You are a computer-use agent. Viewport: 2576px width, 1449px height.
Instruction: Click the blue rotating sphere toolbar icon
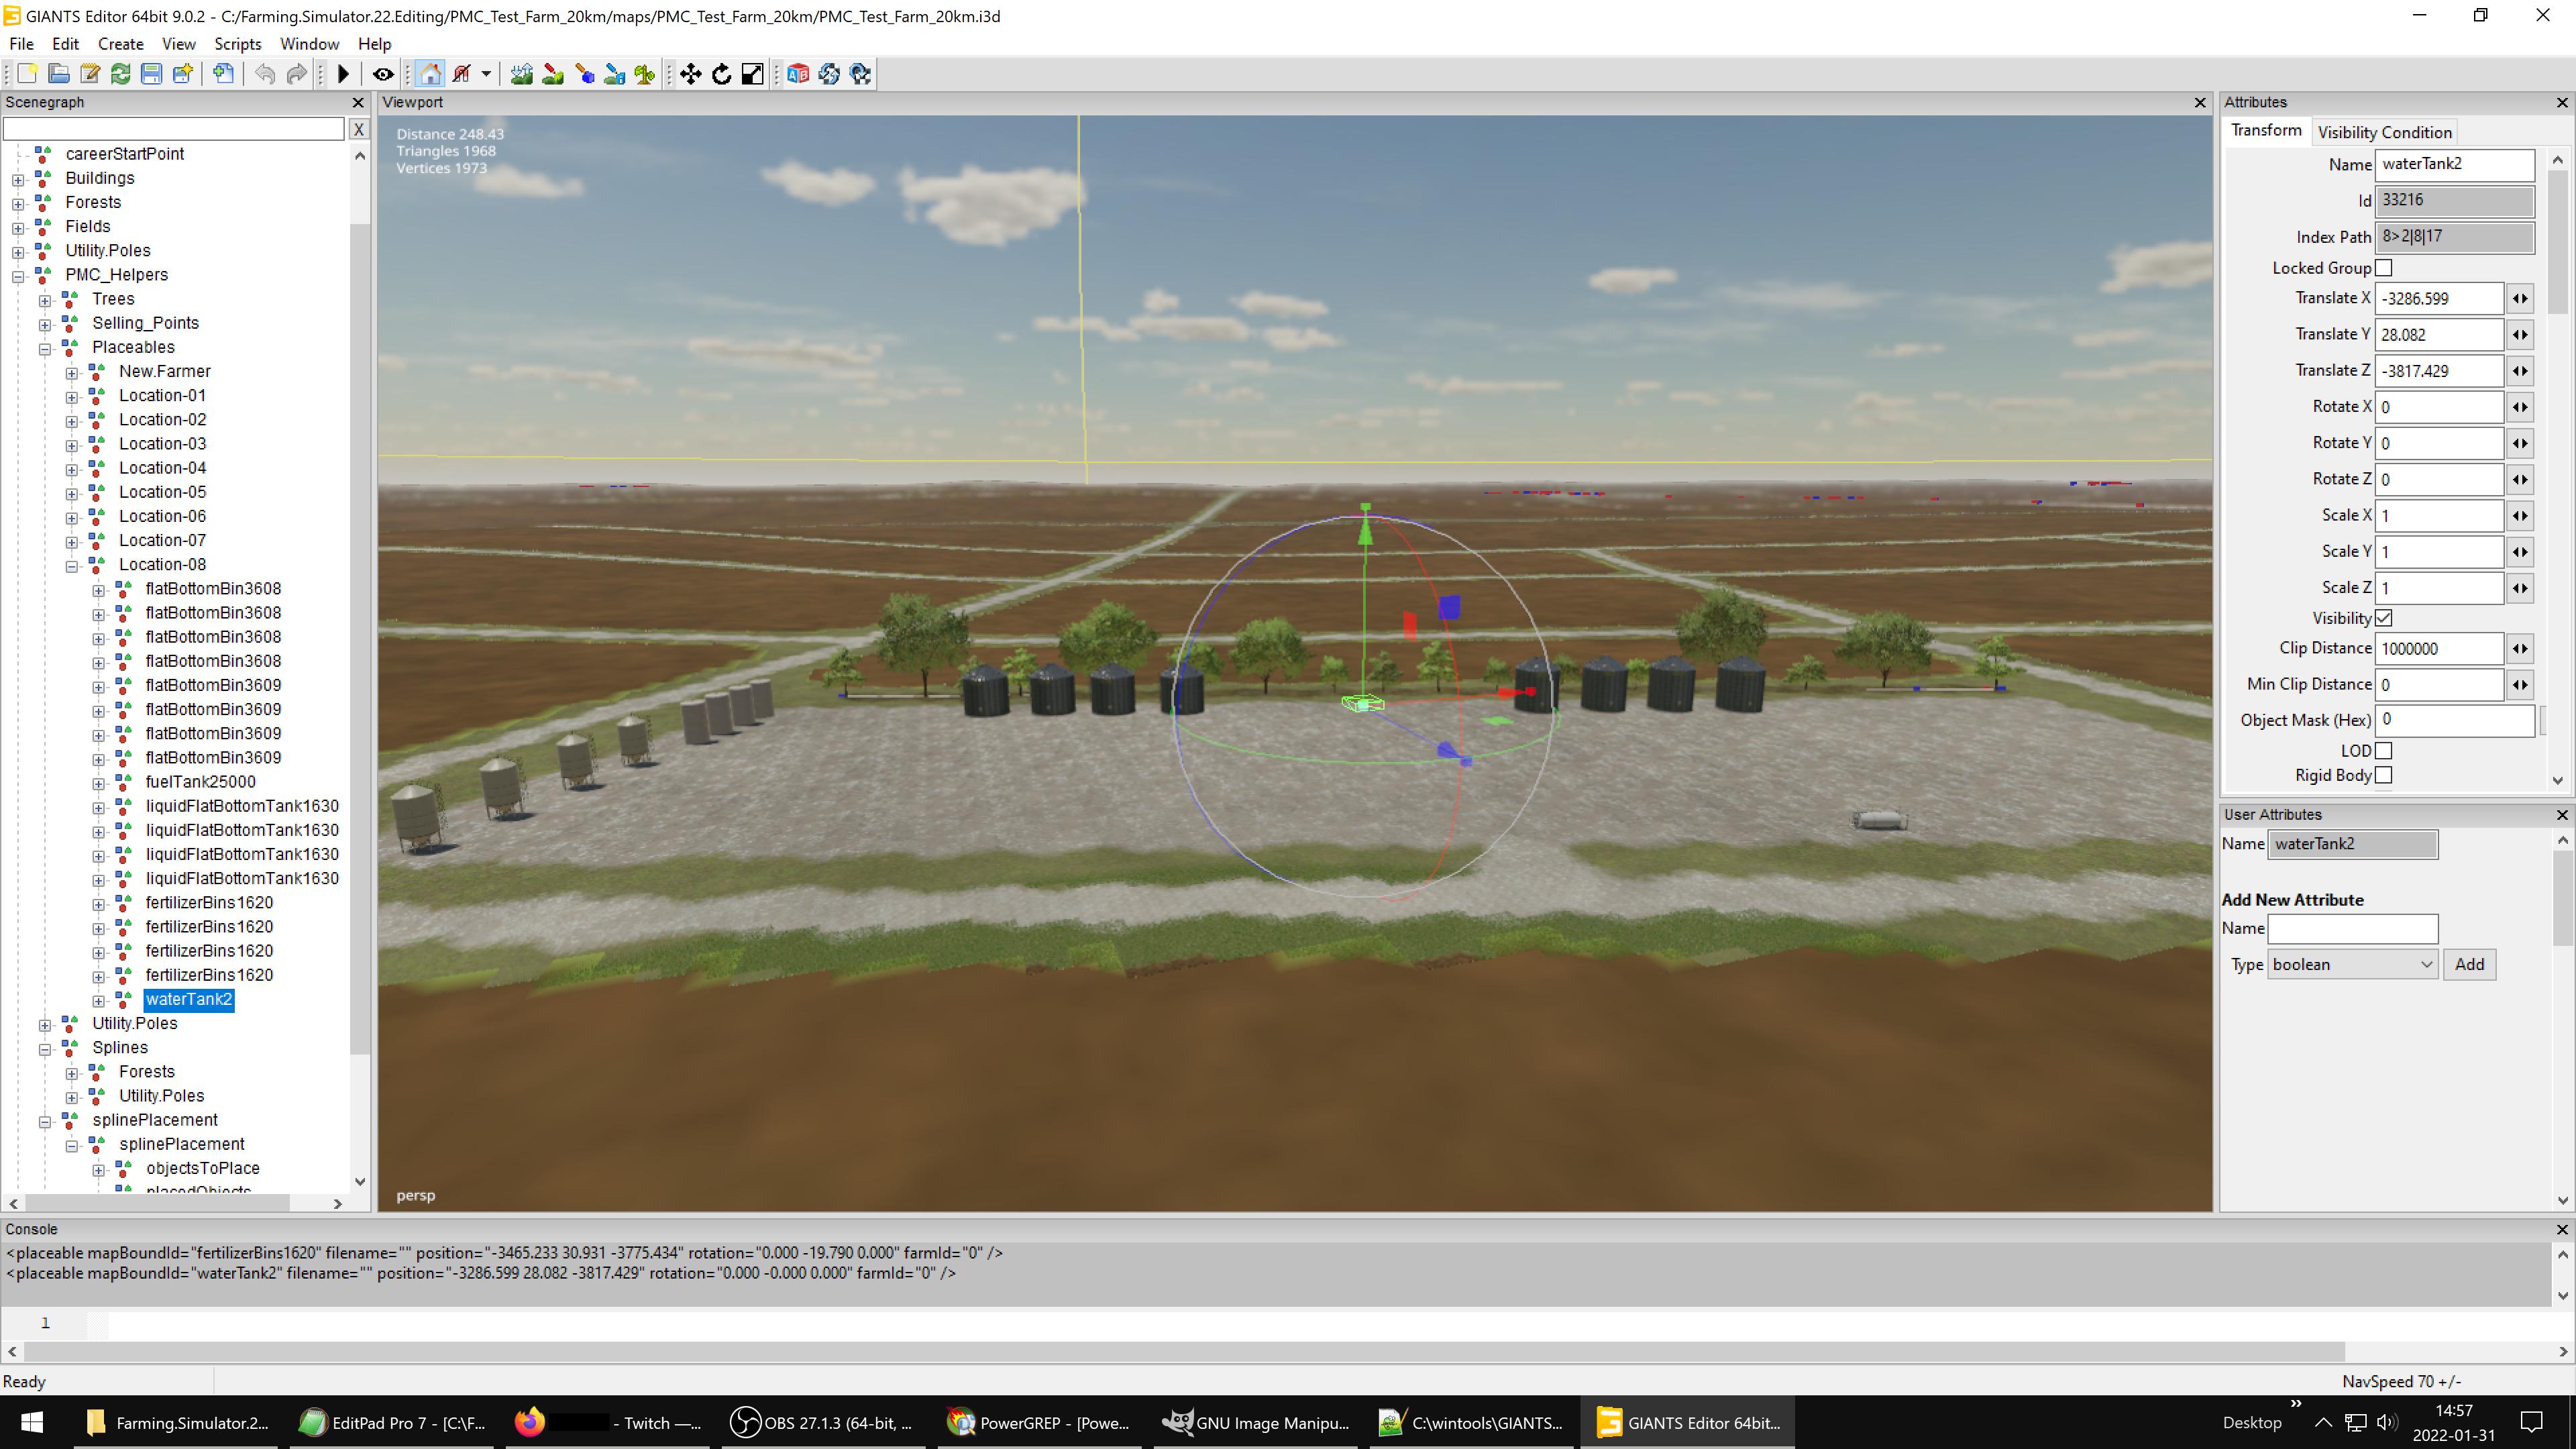coord(829,74)
